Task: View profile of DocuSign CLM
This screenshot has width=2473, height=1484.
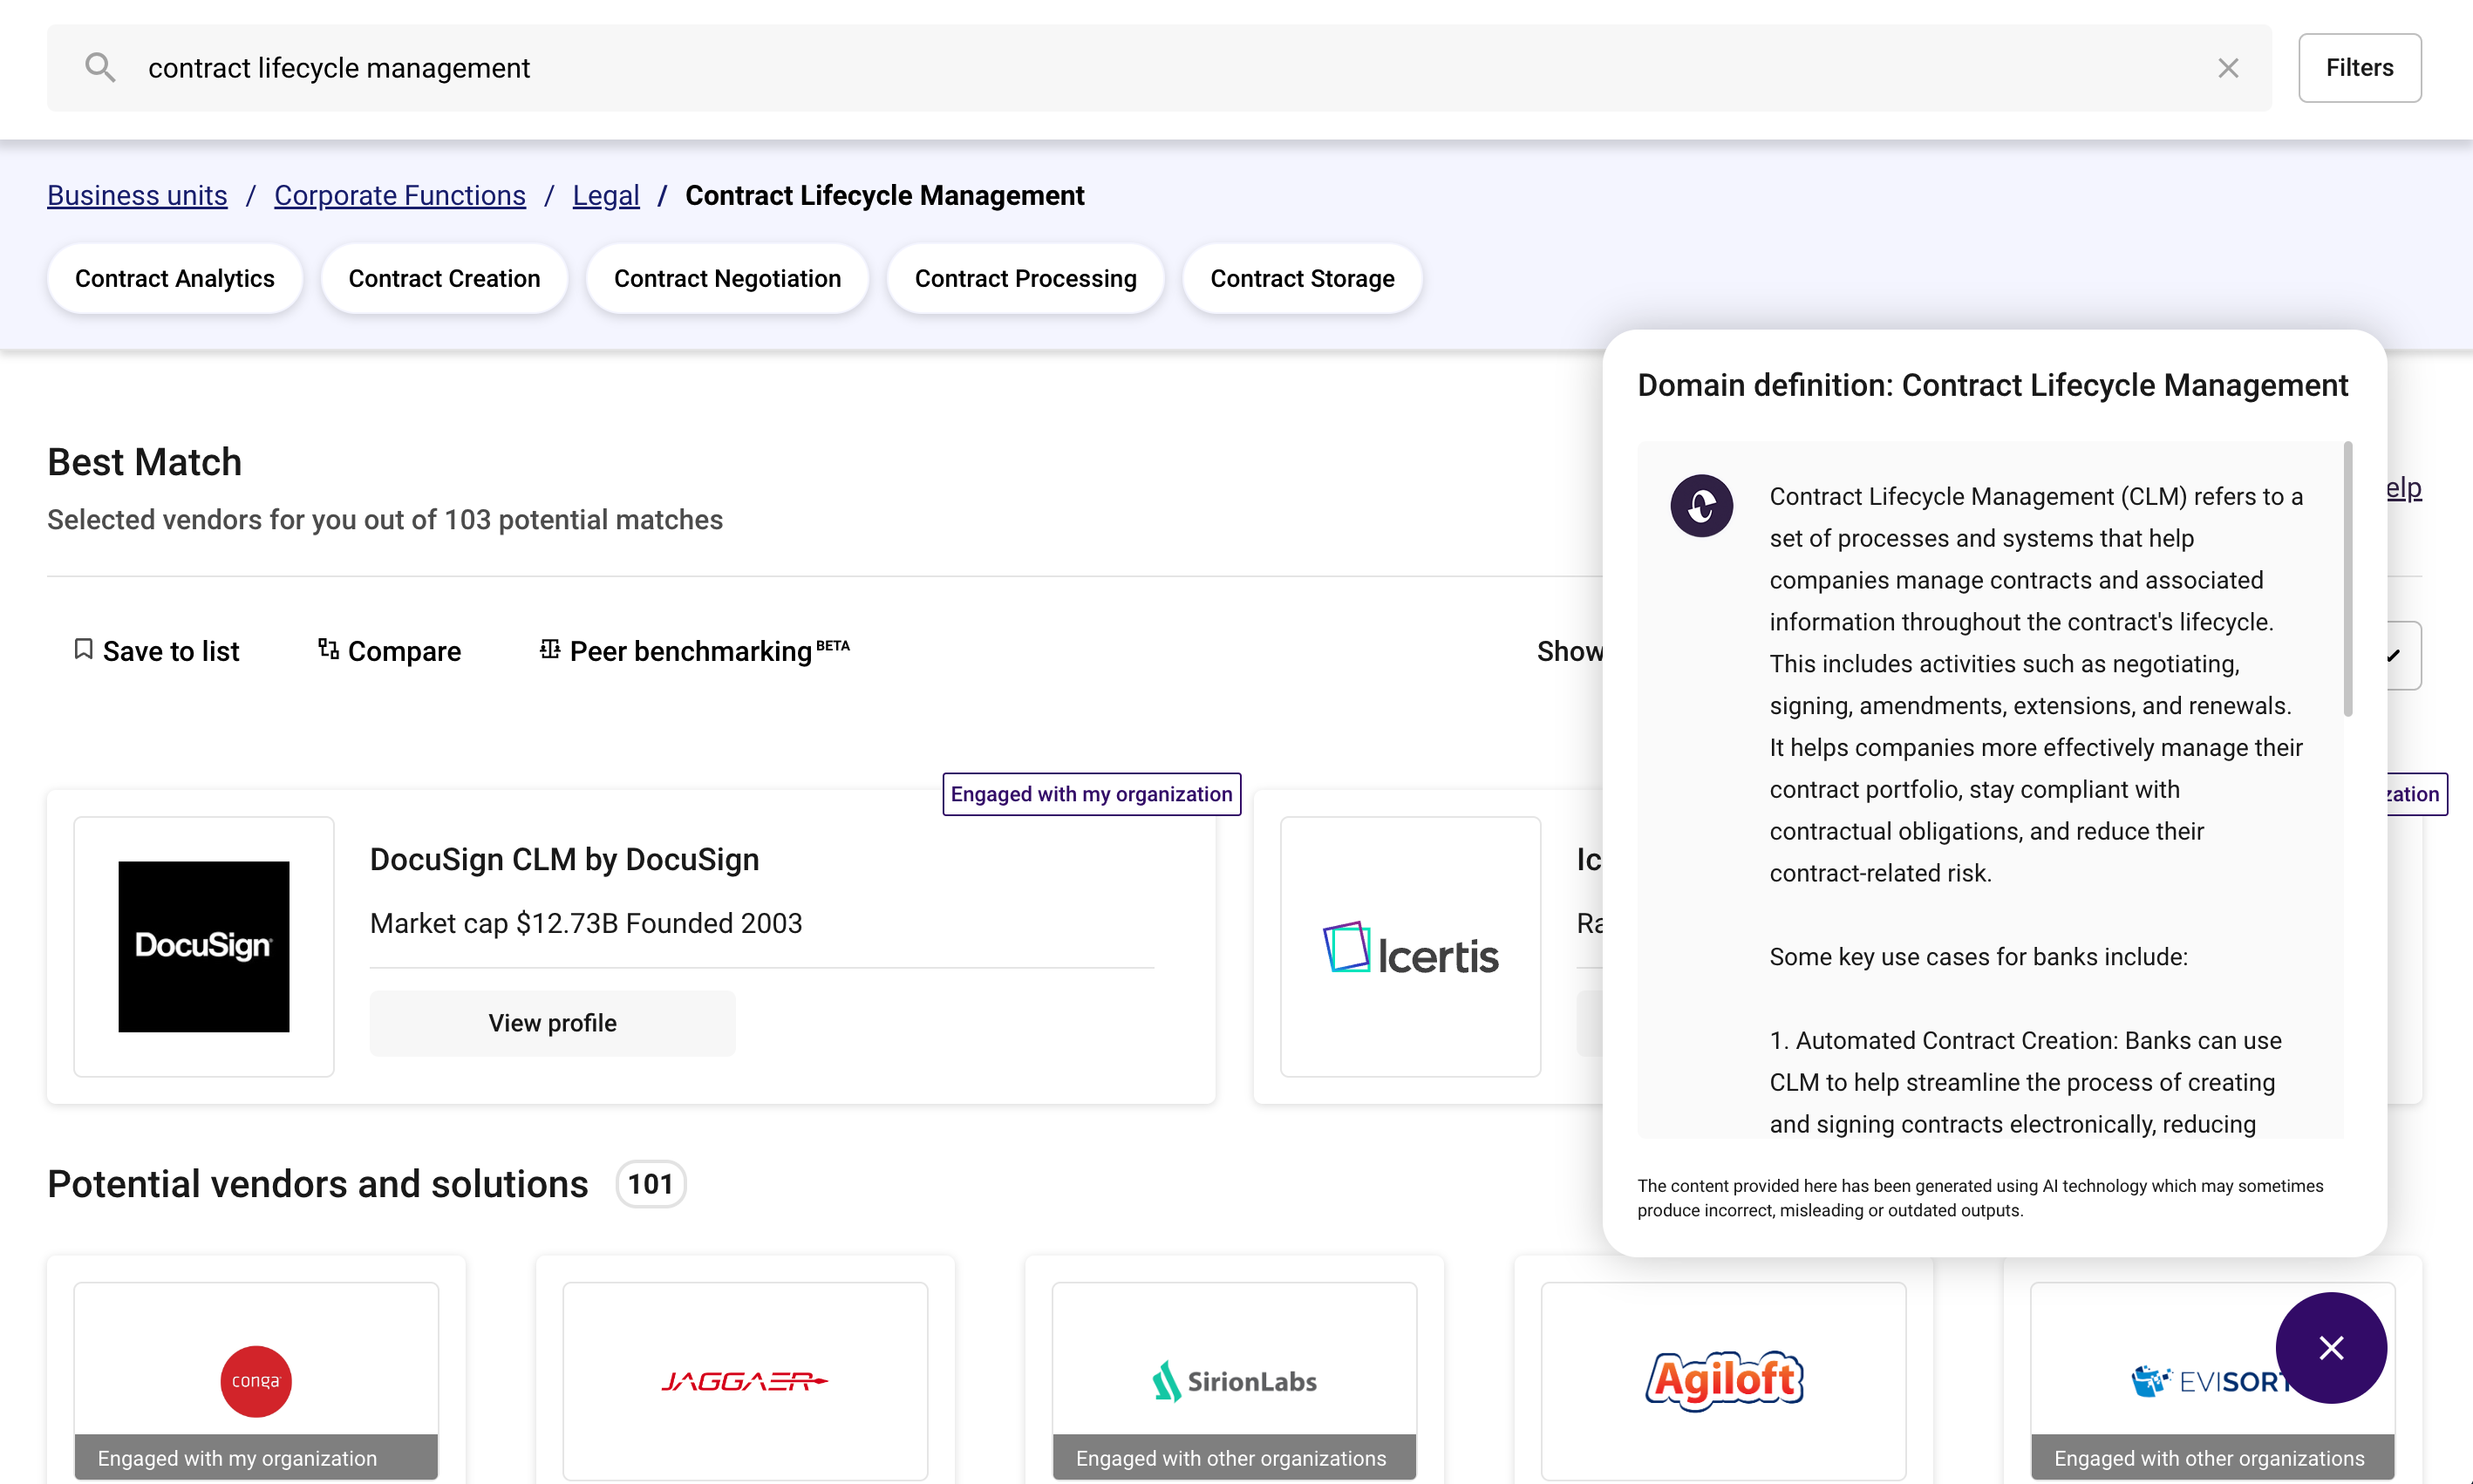Action: tap(553, 1023)
